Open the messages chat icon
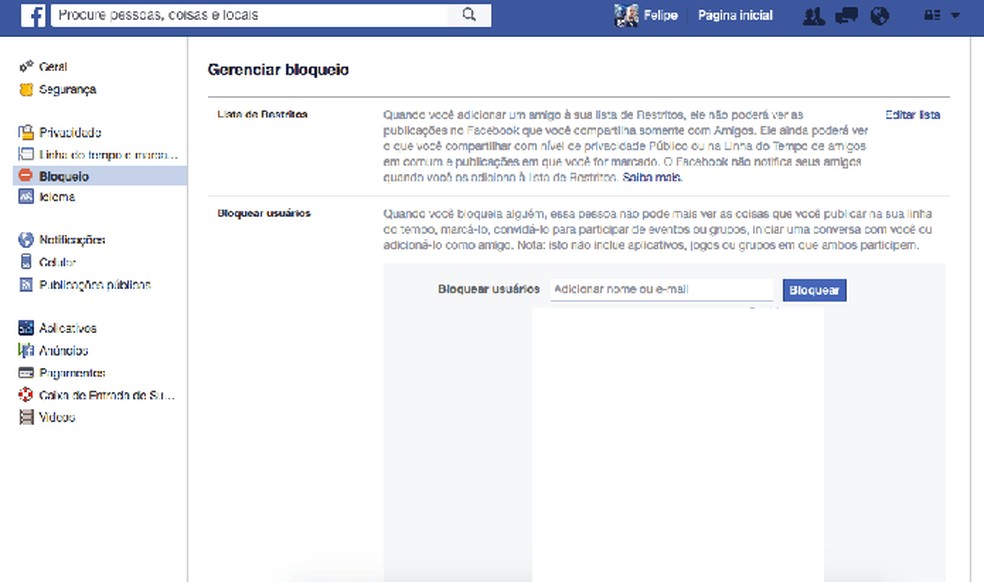 [x=846, y=15]
